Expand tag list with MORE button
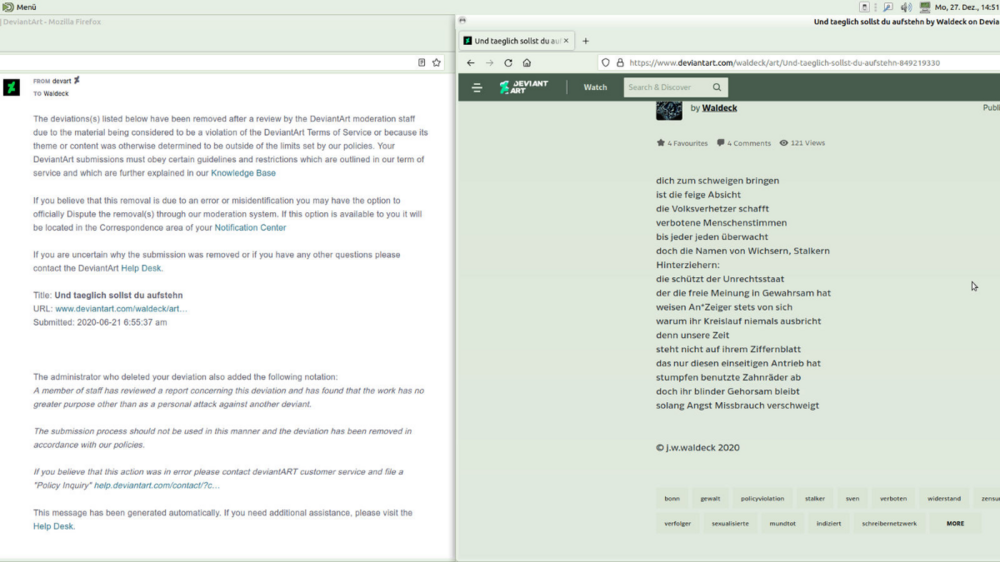 click(955, 523)
